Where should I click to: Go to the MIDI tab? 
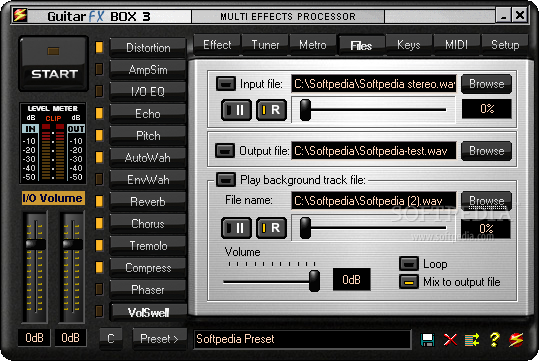pyautogui.click(x=456, y=45)
